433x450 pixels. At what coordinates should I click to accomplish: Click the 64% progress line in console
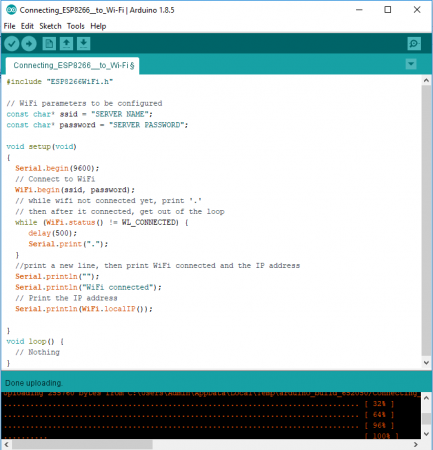point(199,415)
